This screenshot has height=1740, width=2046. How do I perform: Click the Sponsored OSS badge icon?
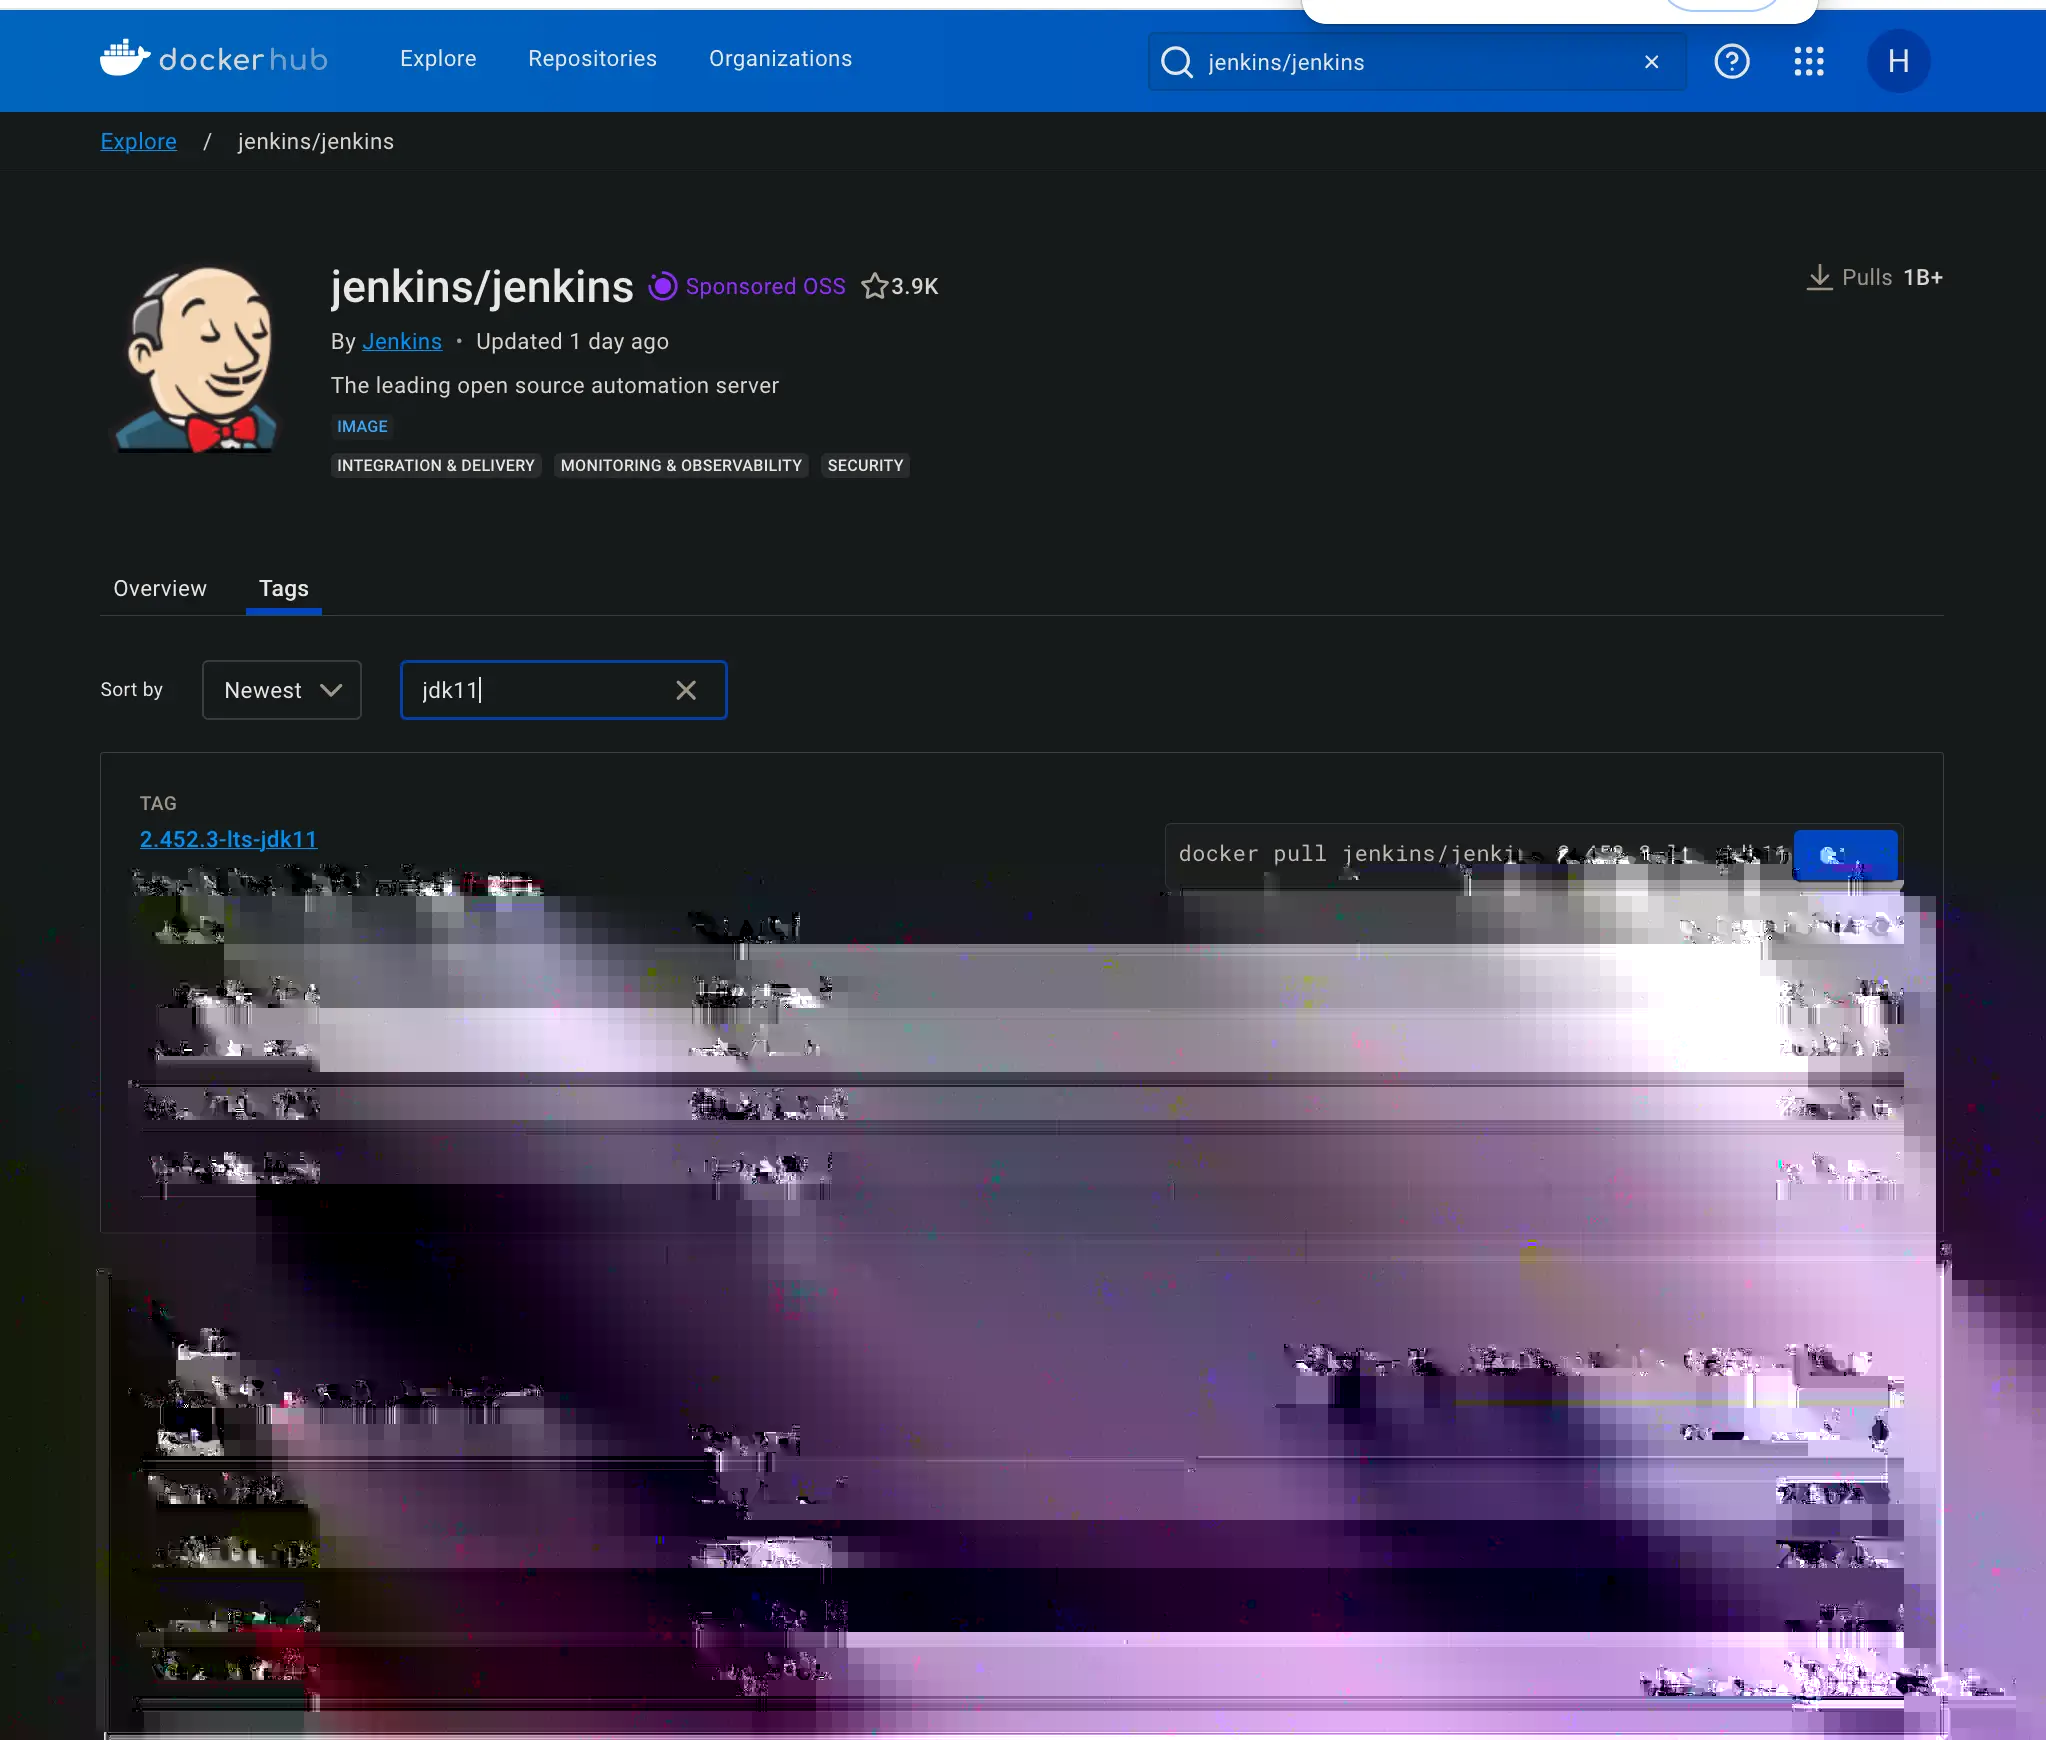pos(662,287)
